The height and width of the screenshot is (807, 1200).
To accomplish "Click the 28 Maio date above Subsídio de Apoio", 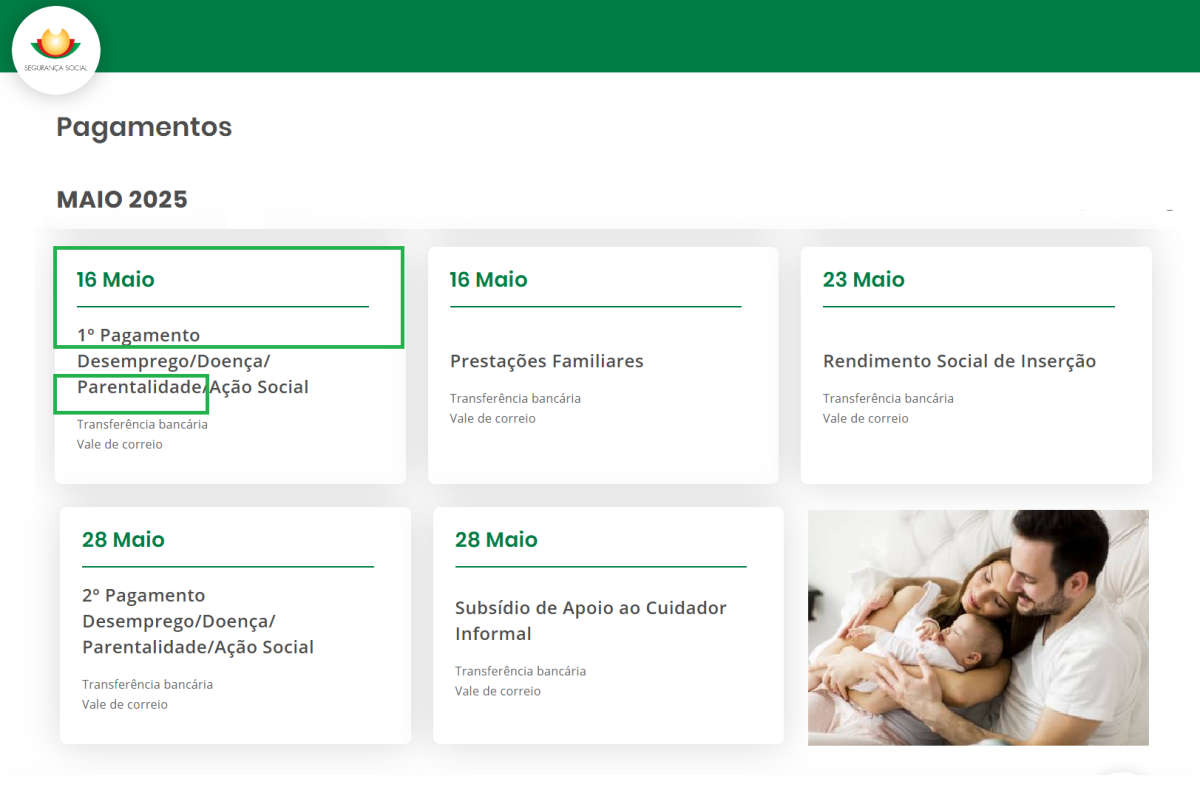I will pyautogui.click(x=496, y=540).
